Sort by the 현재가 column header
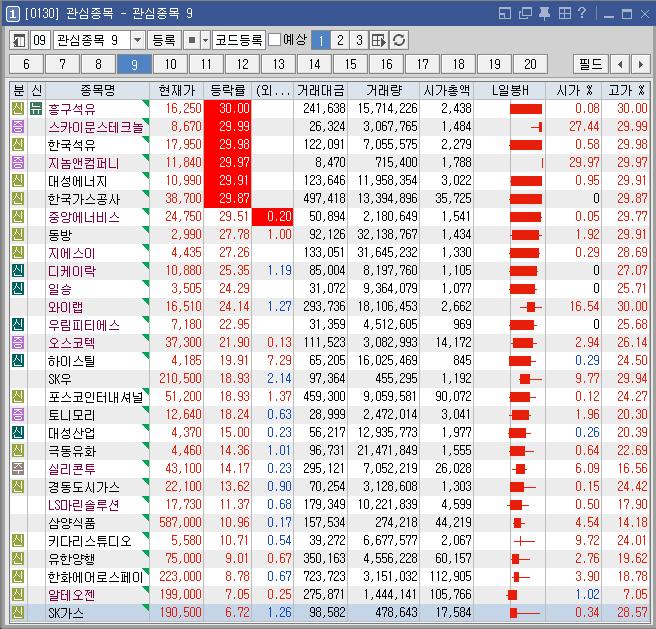 coord(177,90)
